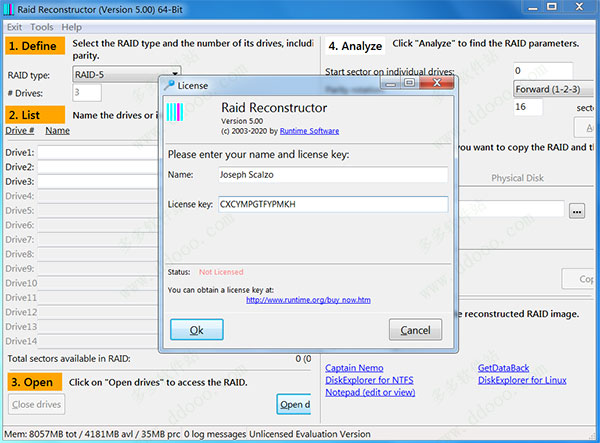Click the License key field
600x443 pixels.
333,204
